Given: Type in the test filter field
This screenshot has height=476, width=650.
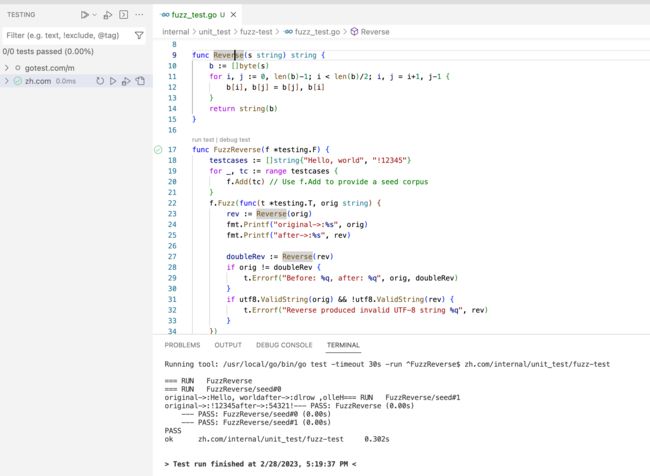Looking at the screenshot, I should (65, 35).
